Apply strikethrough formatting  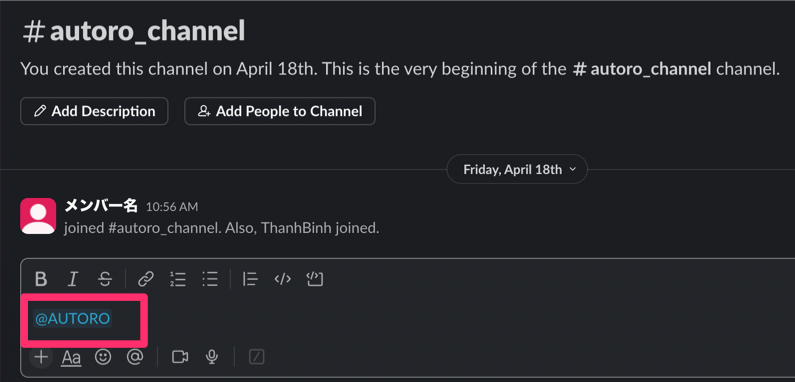(105, 279)
